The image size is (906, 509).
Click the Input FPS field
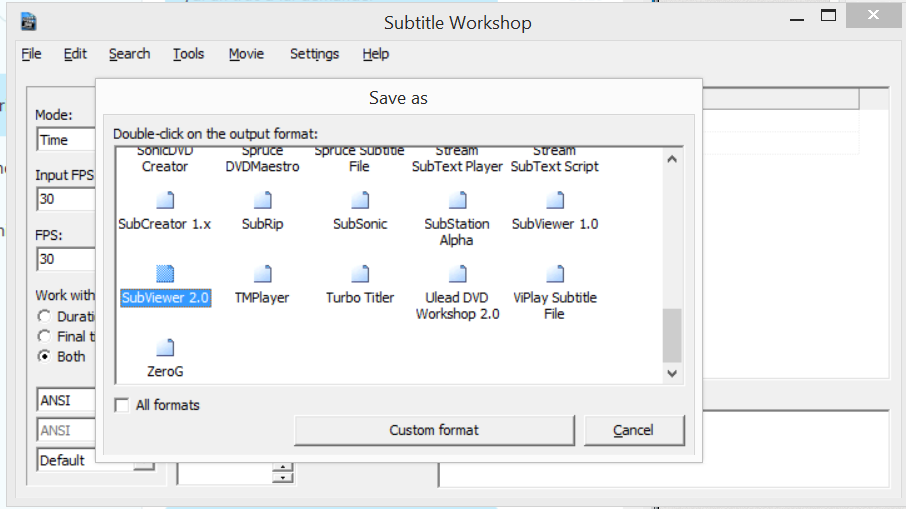(66, 199)
